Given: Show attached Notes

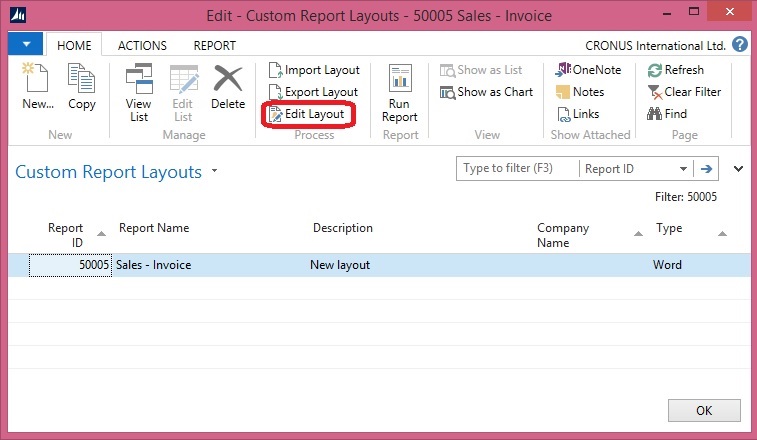Looking at the screenshot, I should 580,92.
